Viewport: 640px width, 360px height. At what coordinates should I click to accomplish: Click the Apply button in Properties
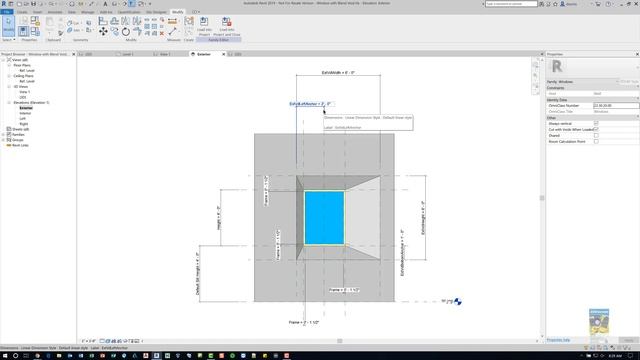629,340
